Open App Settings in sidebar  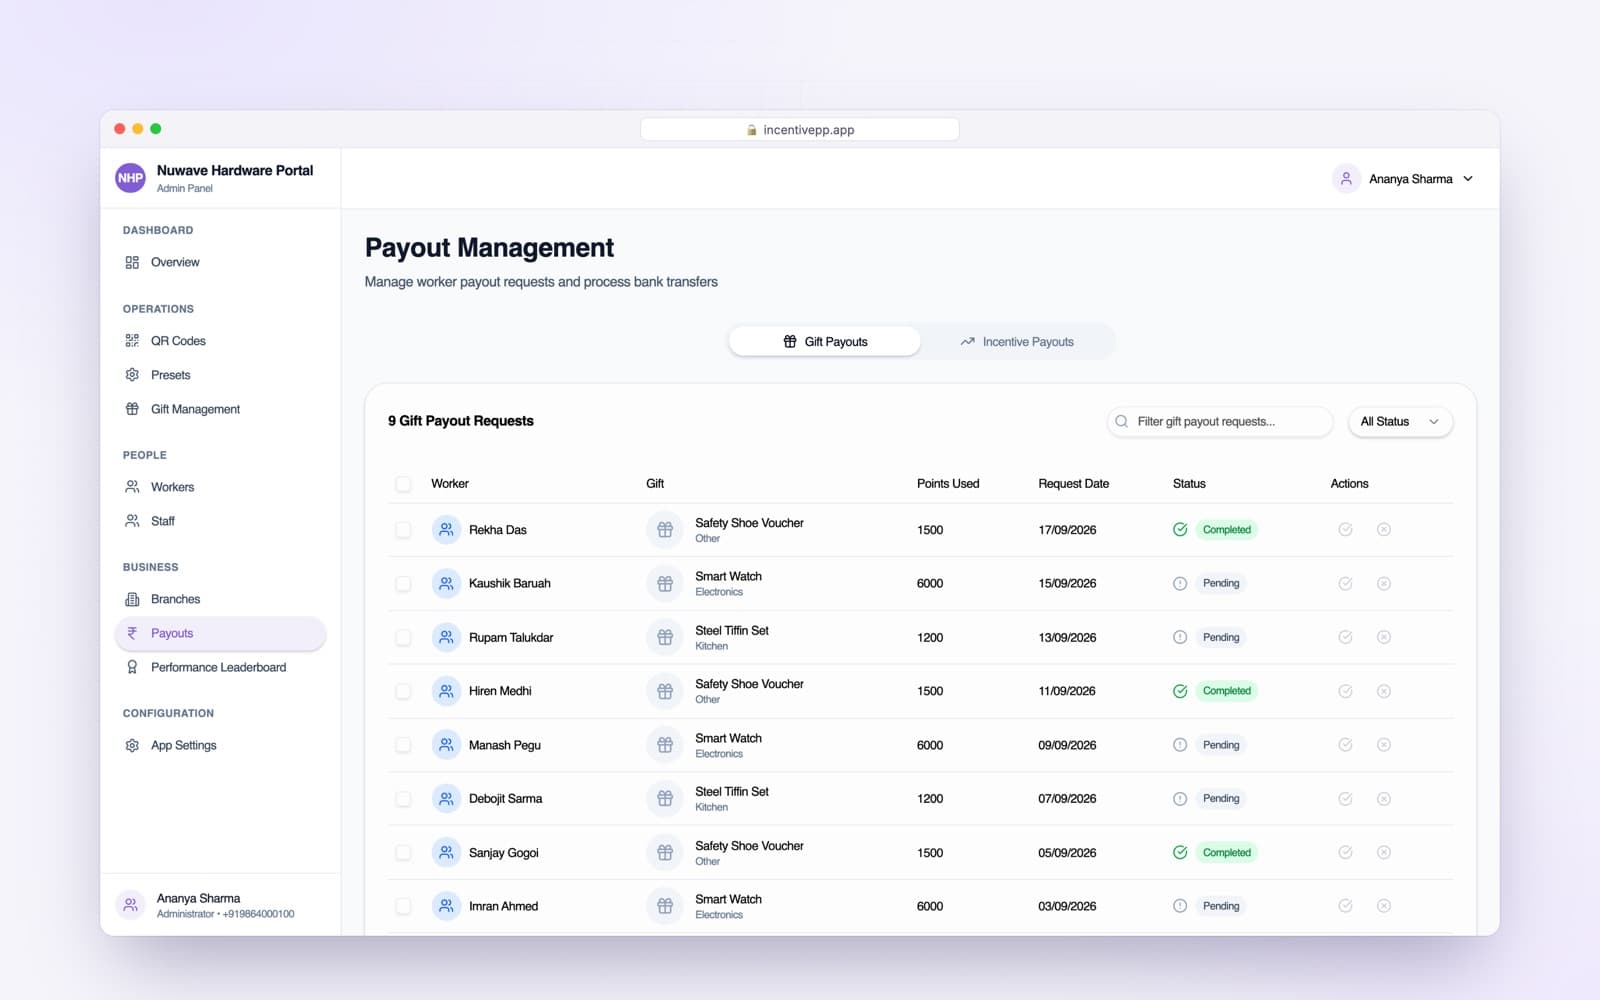(220, 745)
